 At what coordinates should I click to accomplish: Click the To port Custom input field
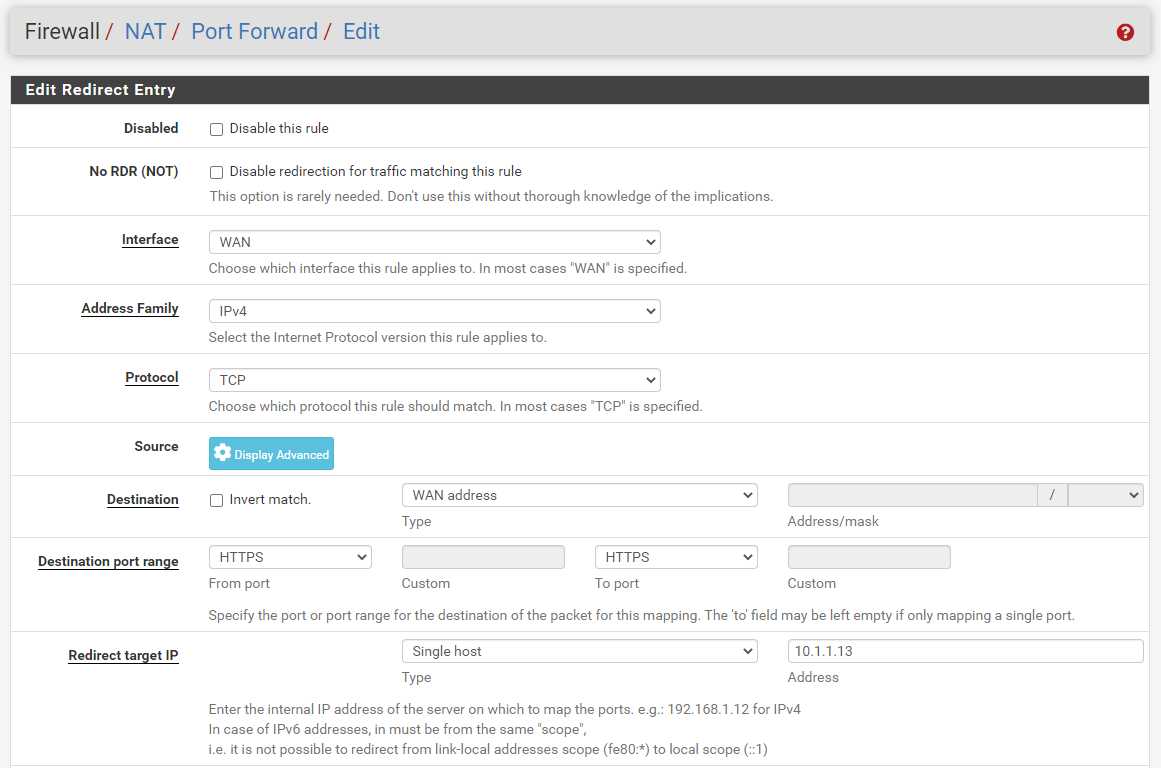[869, 557]
